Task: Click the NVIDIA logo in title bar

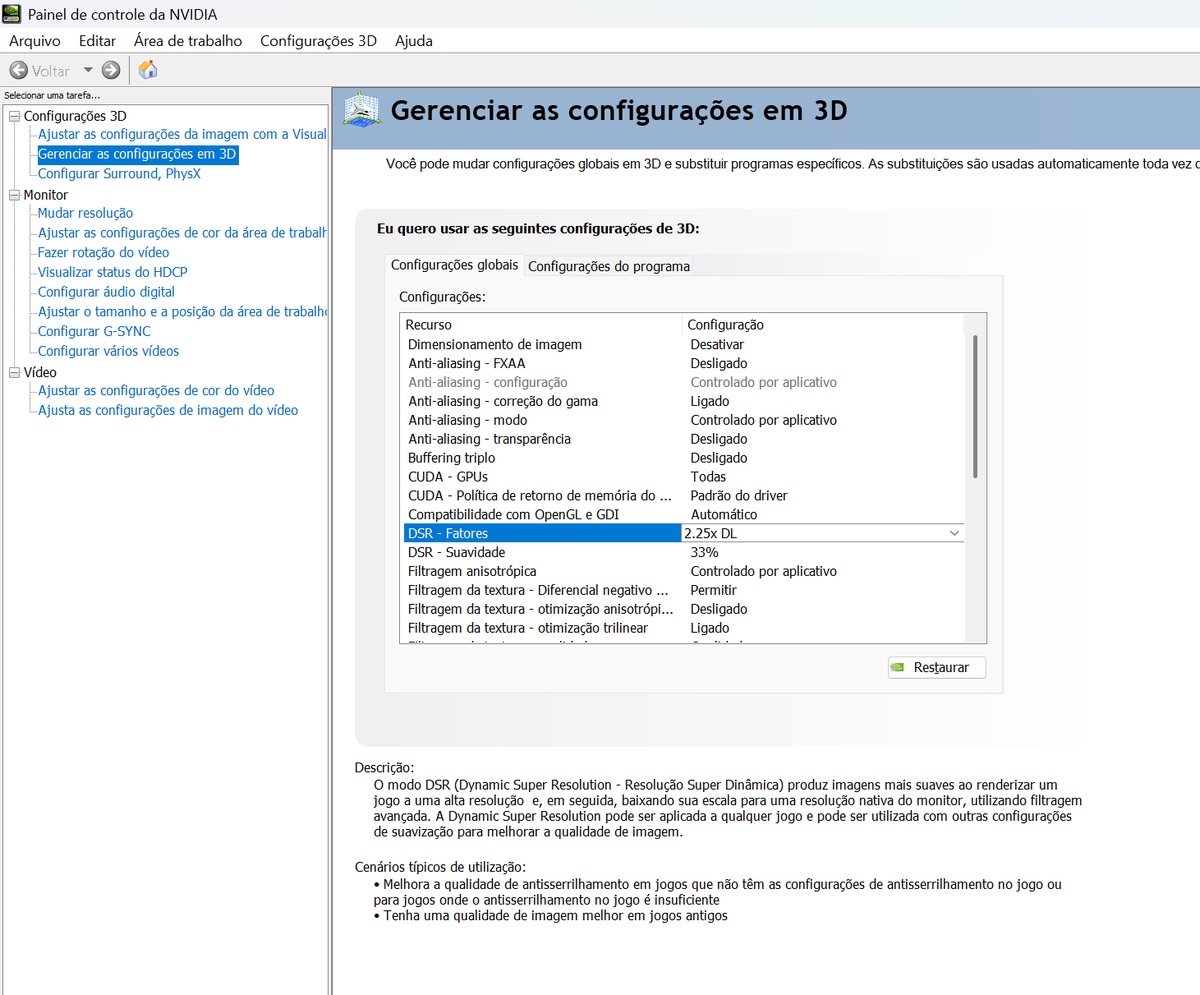Action: [x=12, y=14]
